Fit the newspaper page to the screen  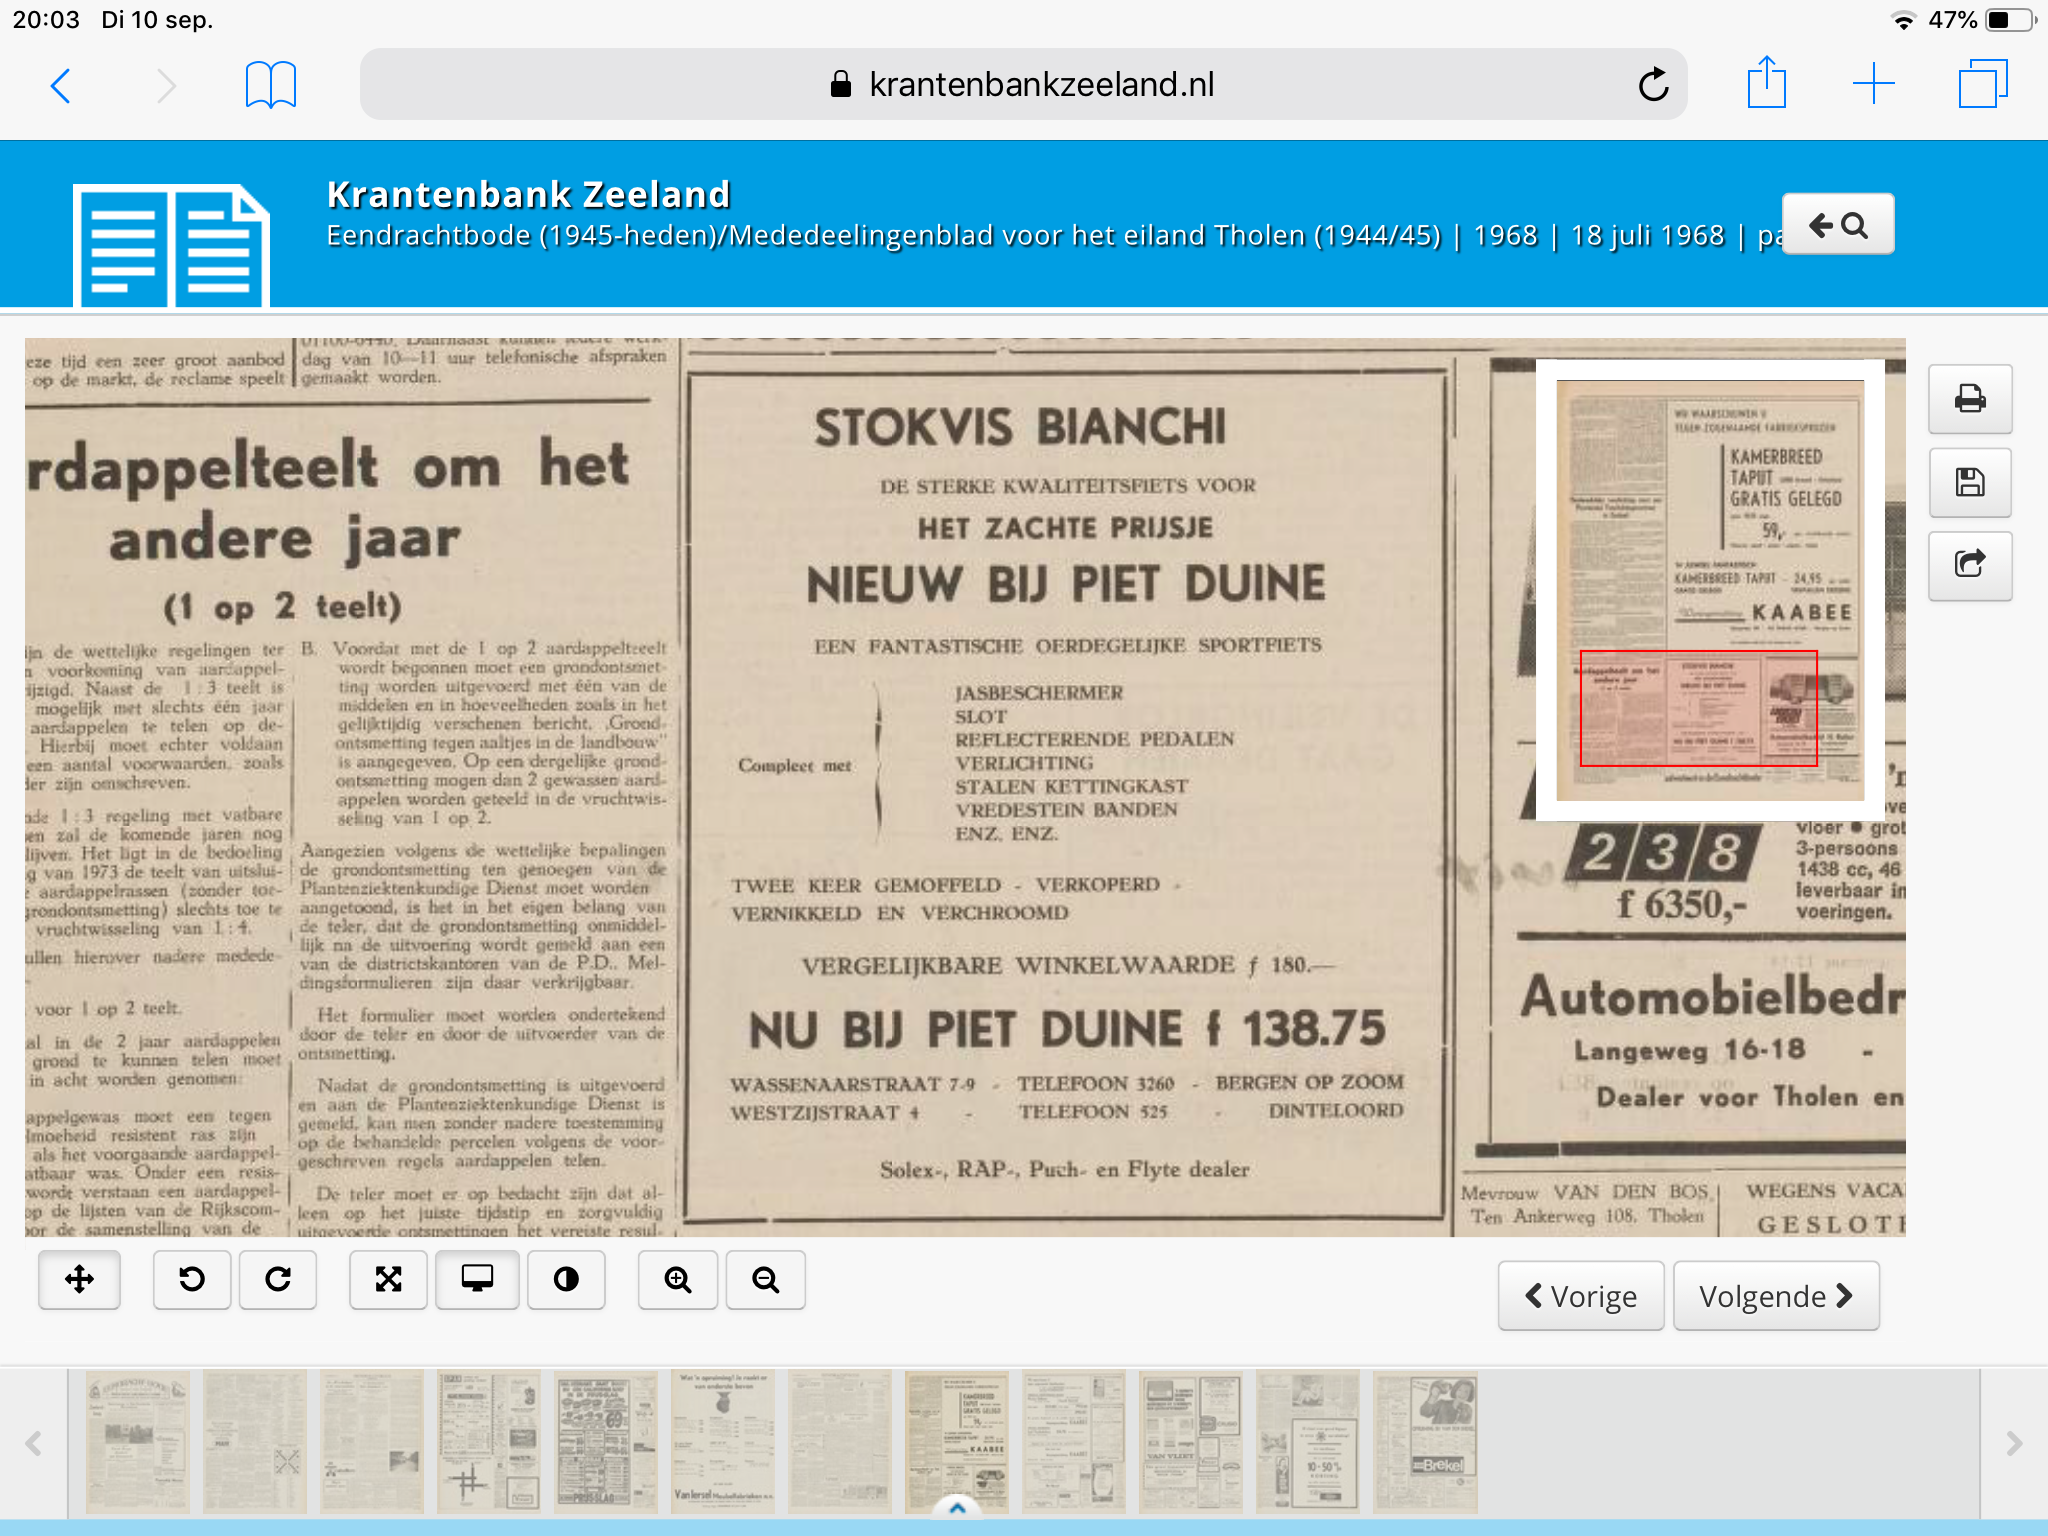point(388,1279)
